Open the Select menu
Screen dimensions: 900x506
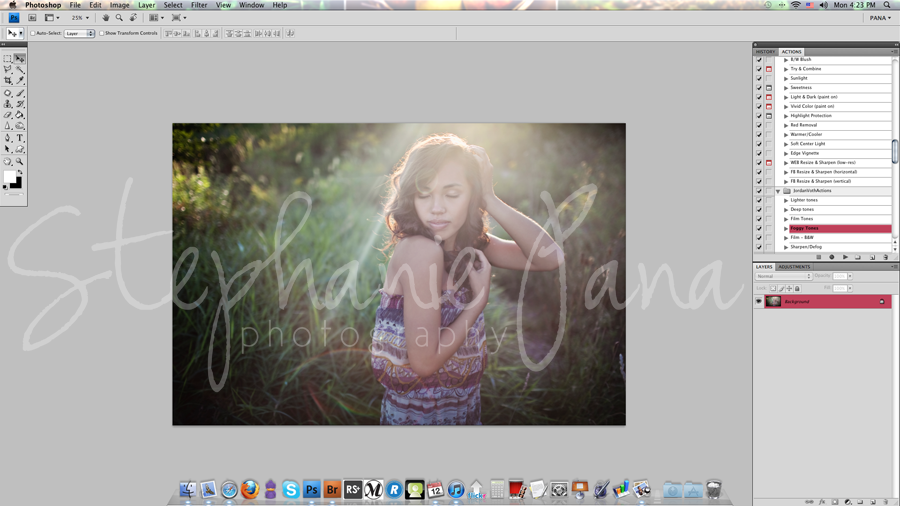173,5
